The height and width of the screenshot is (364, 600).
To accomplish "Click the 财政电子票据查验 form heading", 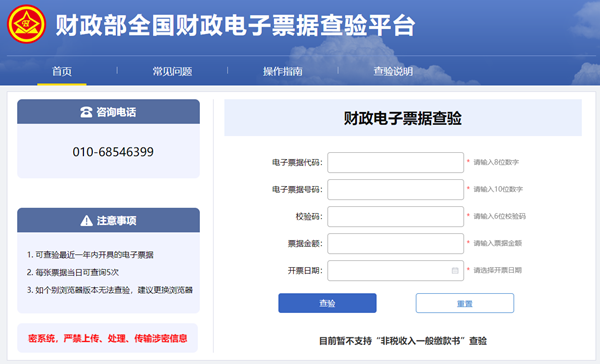I will [403, 118].
